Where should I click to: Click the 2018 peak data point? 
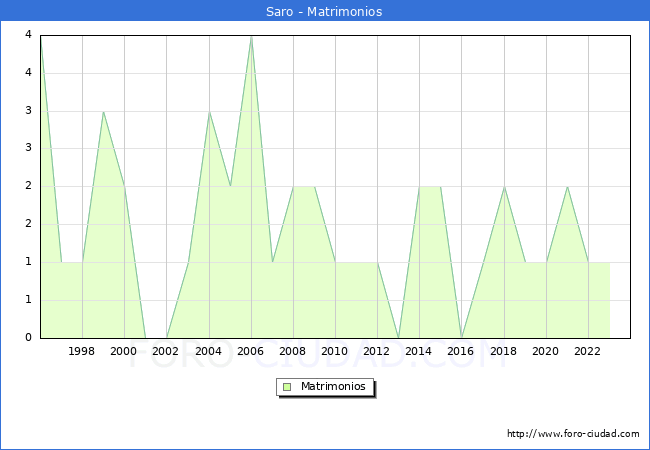click(504, 187)
